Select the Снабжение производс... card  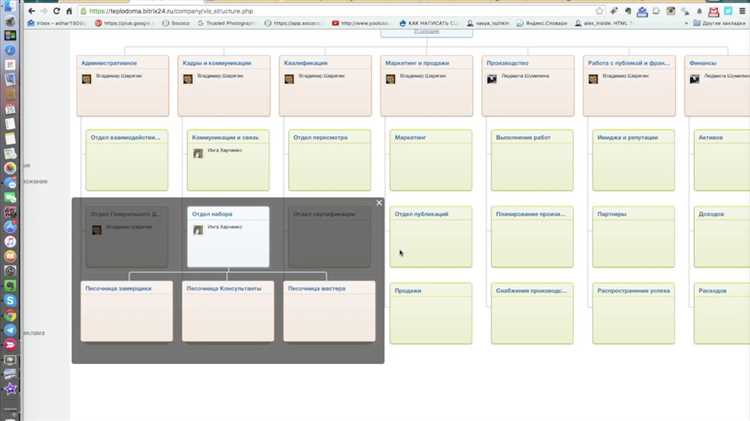pyautogui.click(x=532, y=313)
